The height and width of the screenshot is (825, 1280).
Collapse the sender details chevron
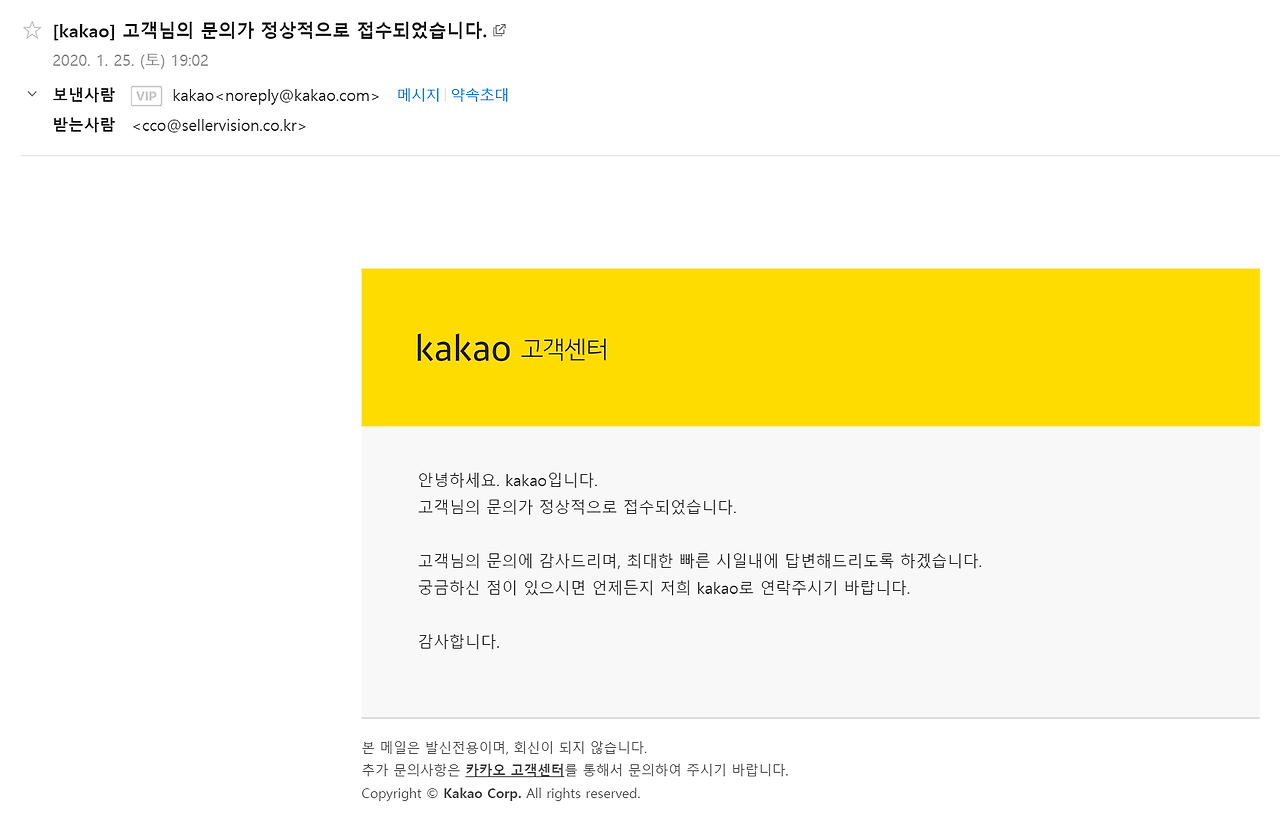pyautogui.click(x=32, y=94)
